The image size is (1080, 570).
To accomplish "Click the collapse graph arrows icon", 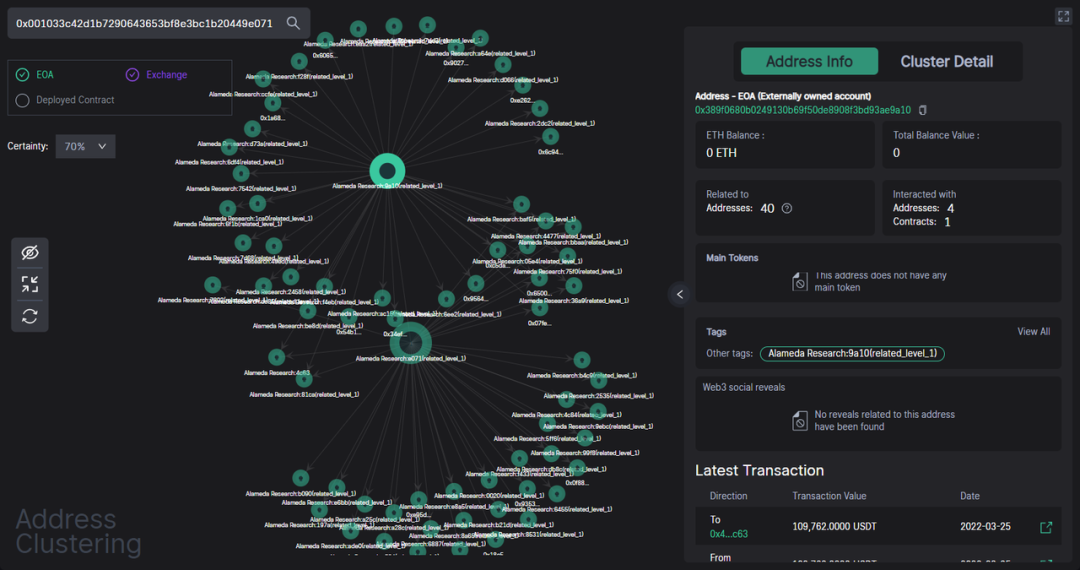I will tap(30, 284).
